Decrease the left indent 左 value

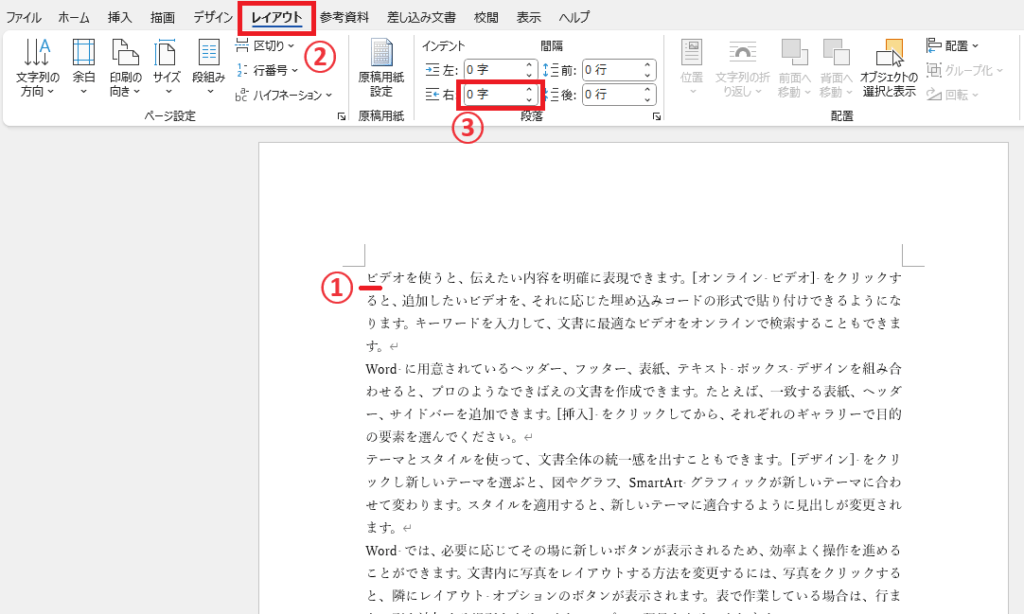[x=529, y=74]
